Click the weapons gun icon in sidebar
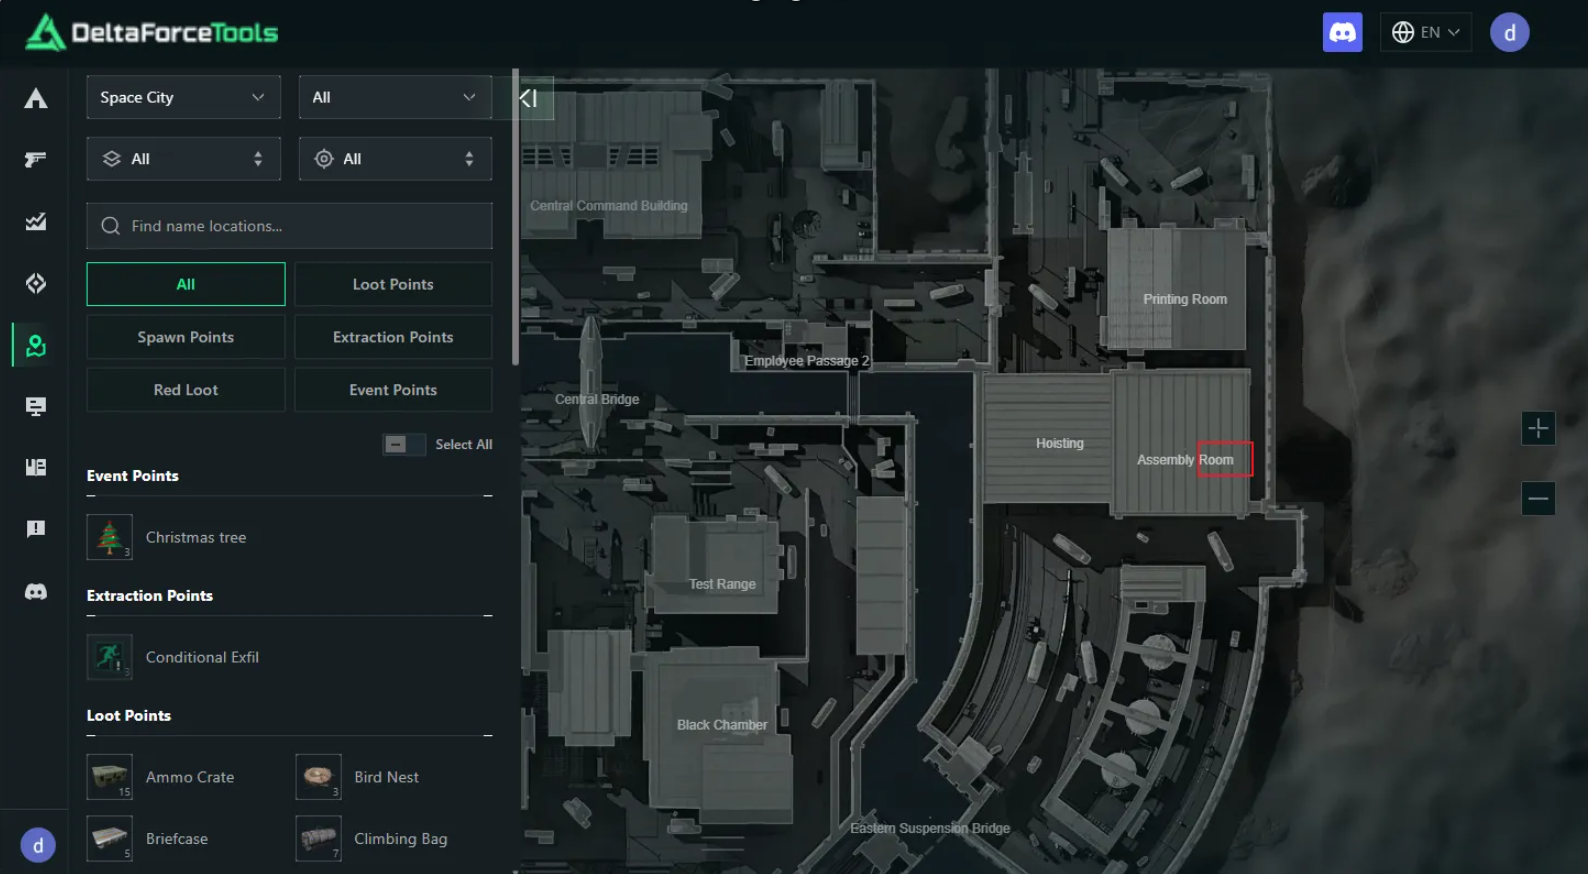The height and width of the screenshot is (874, 1588). [x=36, y=160]
